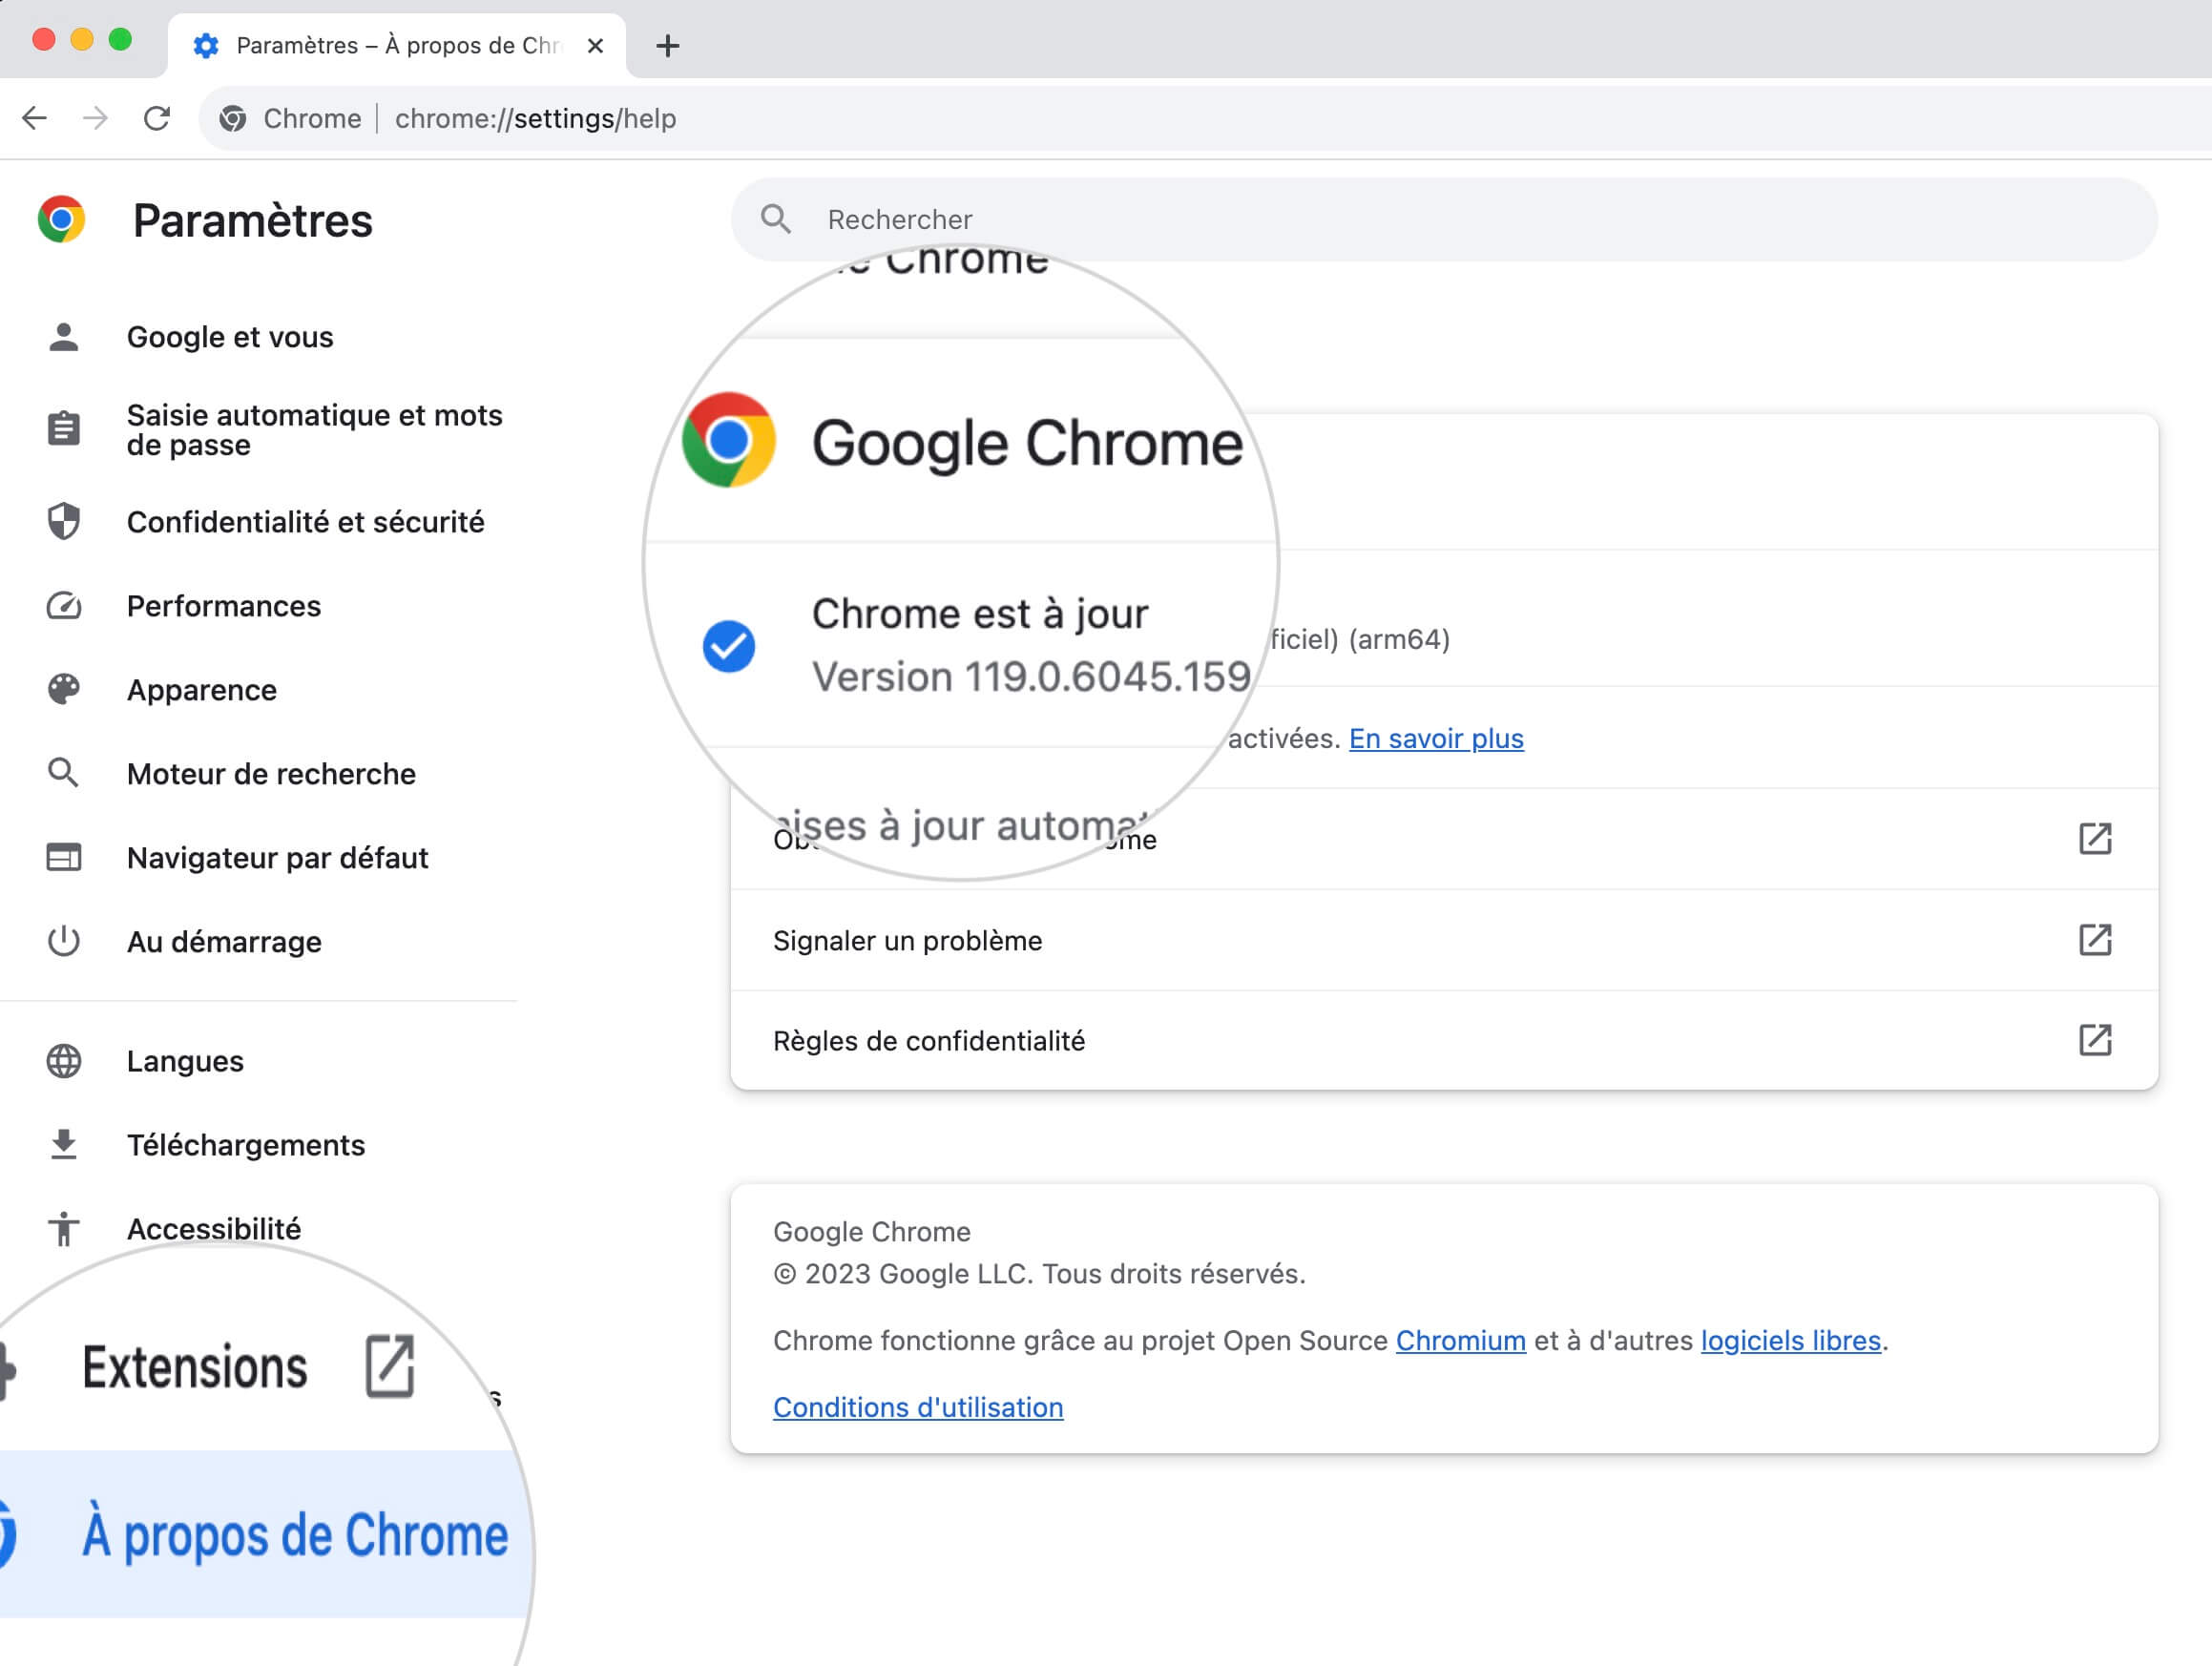Open the logiciels libres link
The image size is (2212, 1666).
tap(1790, 1340)
